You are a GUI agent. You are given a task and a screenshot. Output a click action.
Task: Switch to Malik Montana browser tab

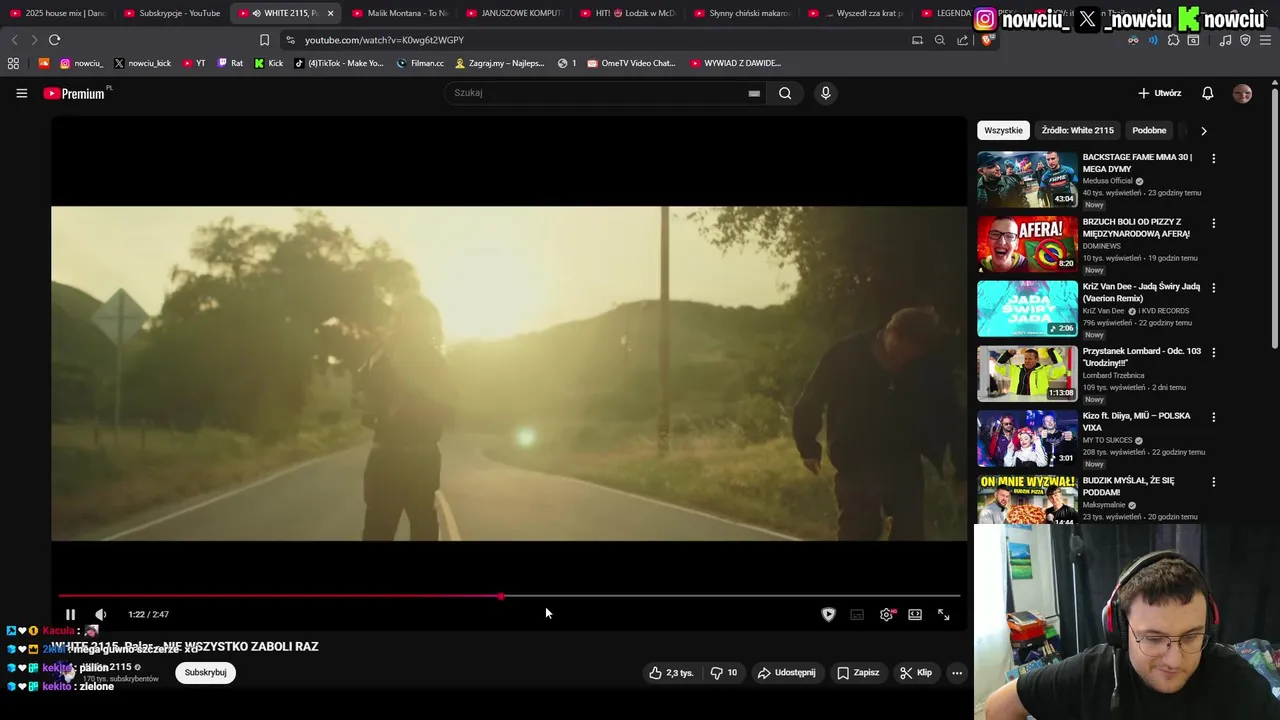[400, 13]
